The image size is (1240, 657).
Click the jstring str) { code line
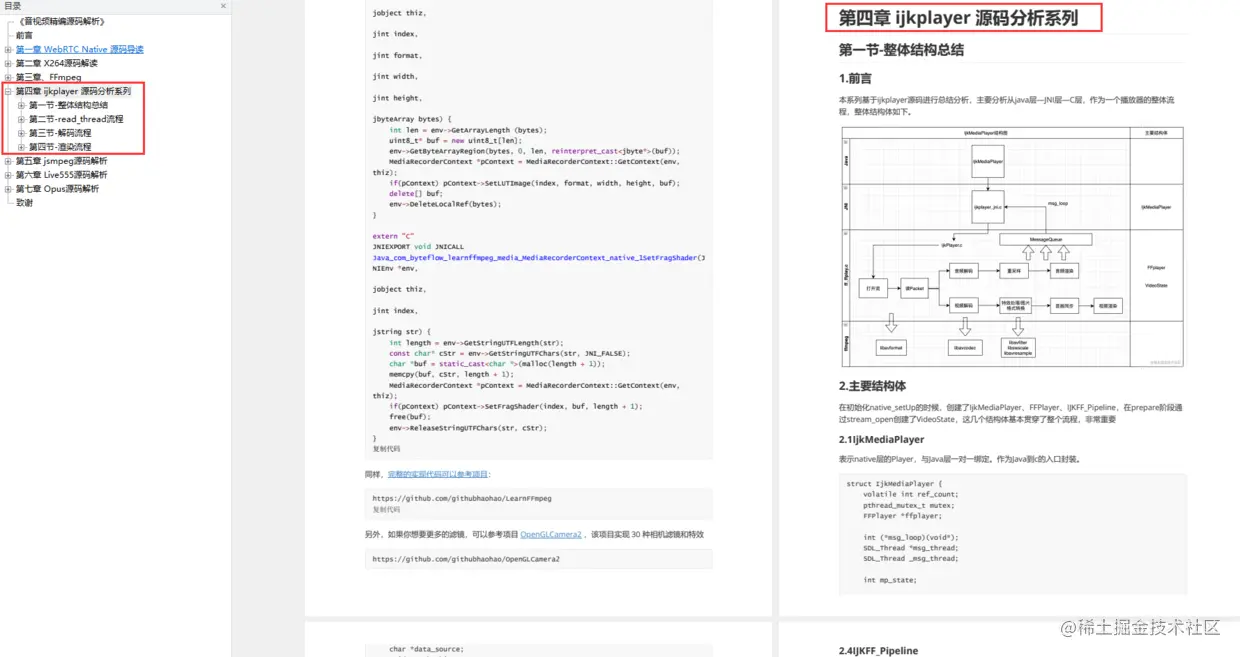click(x=401, y=331)
